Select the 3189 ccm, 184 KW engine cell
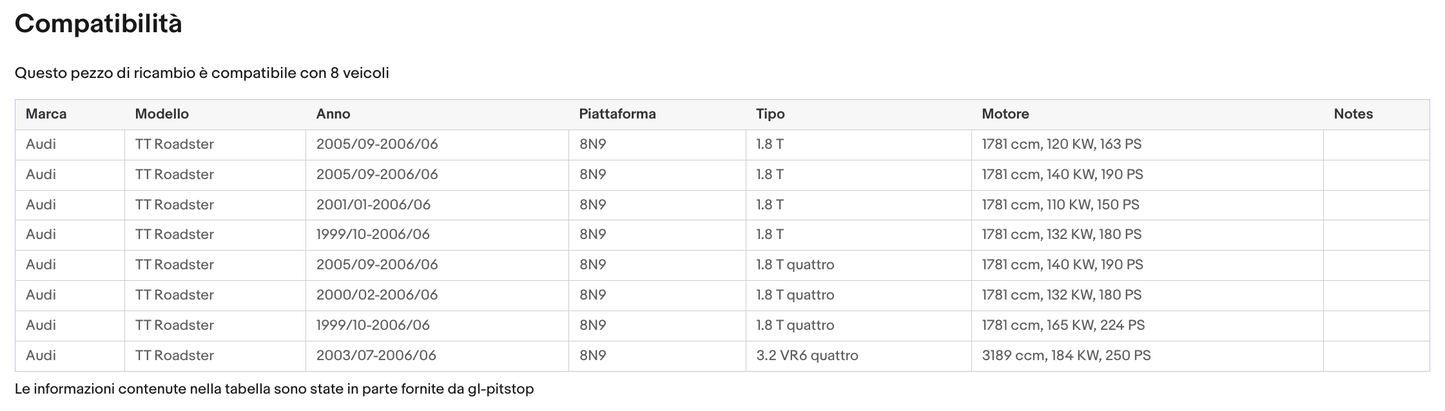Image resolution: width=1445 pixels, height=411 pixels. coord(1066,355)
